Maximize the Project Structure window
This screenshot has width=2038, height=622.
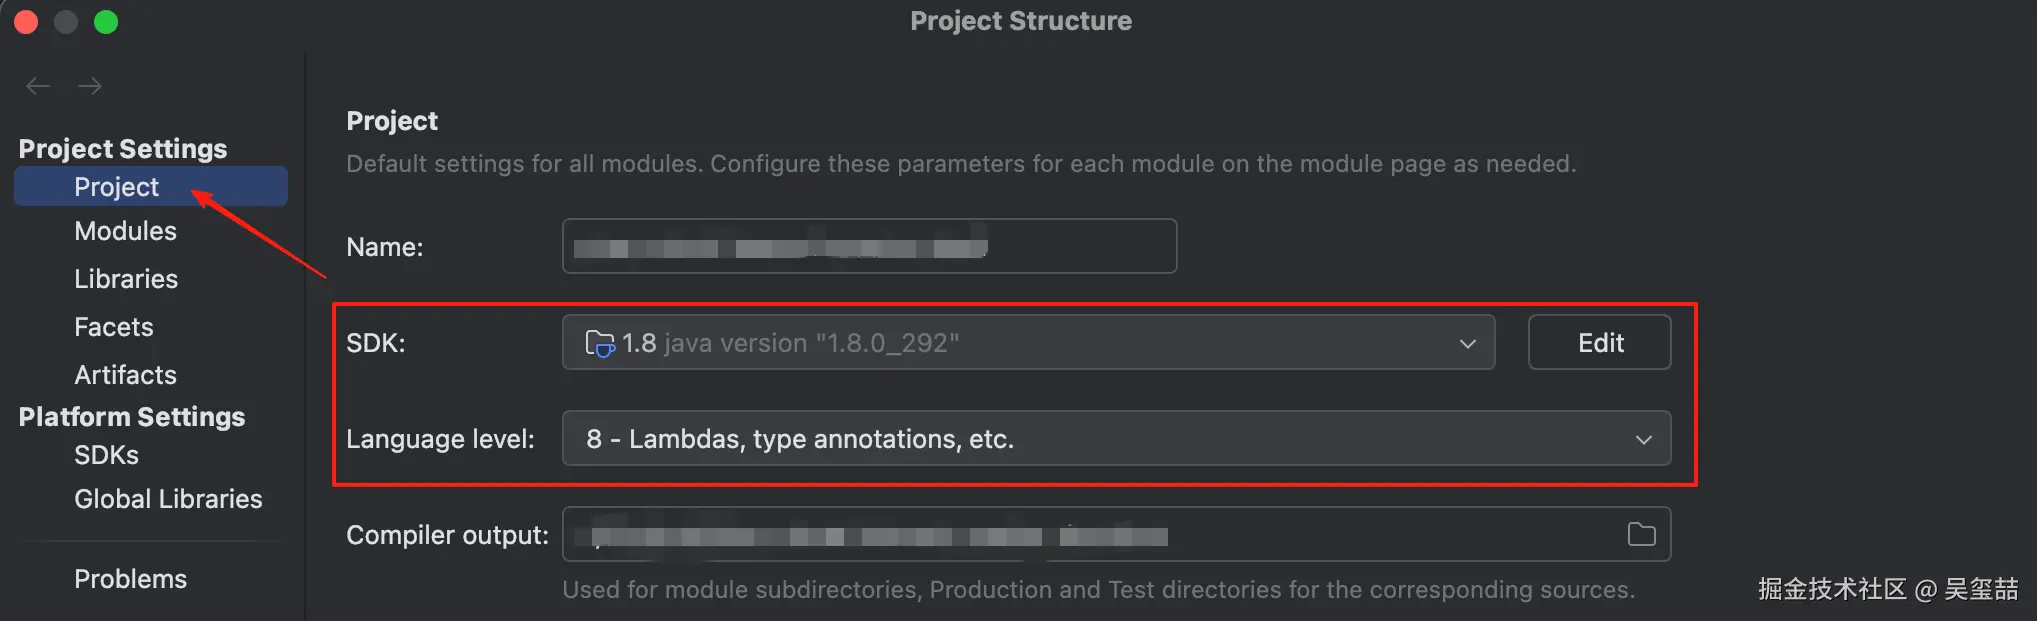(x=106, y=22)
